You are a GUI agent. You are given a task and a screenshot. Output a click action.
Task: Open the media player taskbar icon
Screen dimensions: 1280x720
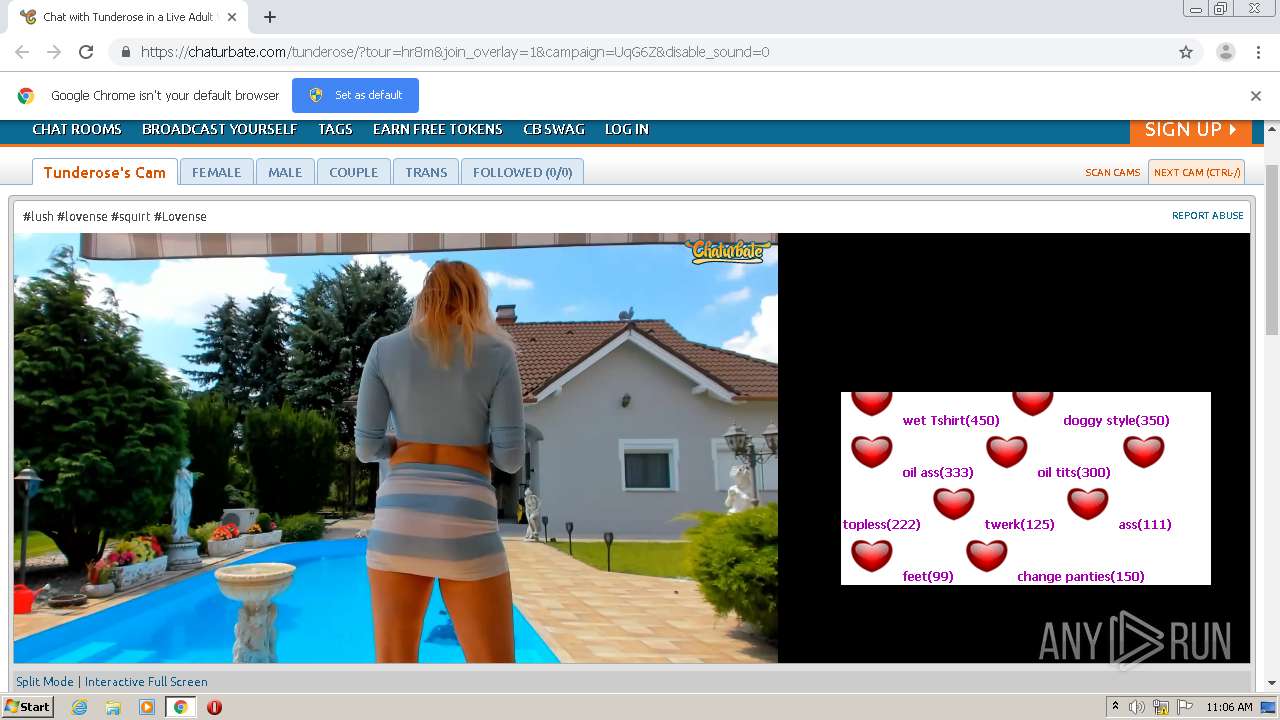(x=147, y=707)
